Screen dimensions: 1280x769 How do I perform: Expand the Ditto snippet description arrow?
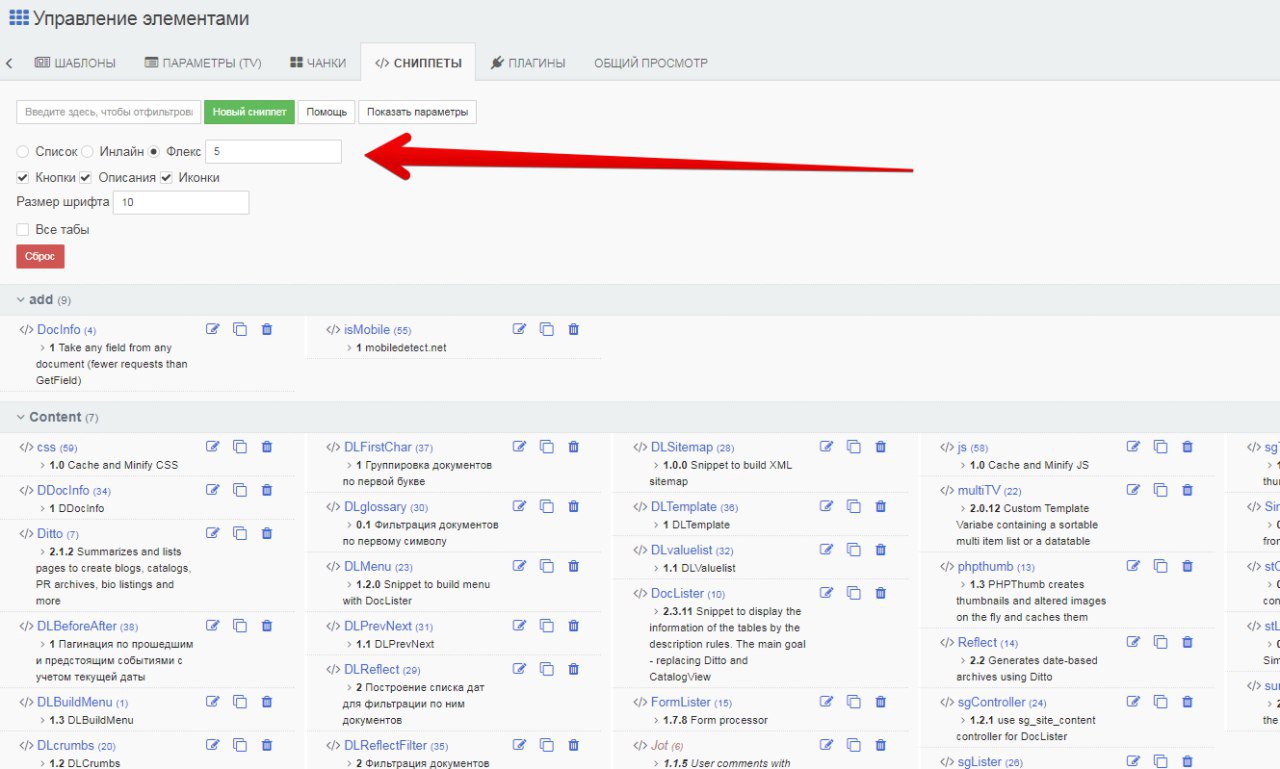(41, 551)
